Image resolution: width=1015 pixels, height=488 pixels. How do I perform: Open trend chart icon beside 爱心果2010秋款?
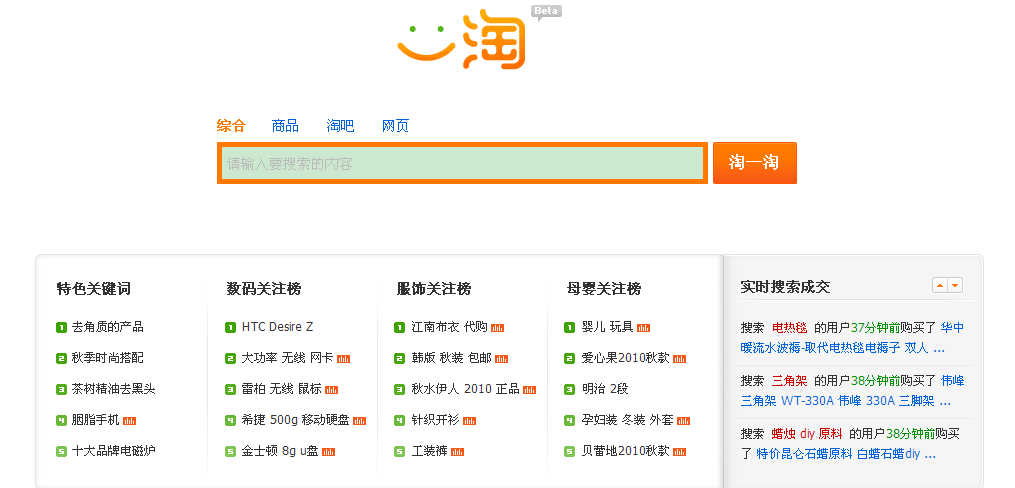679,359
